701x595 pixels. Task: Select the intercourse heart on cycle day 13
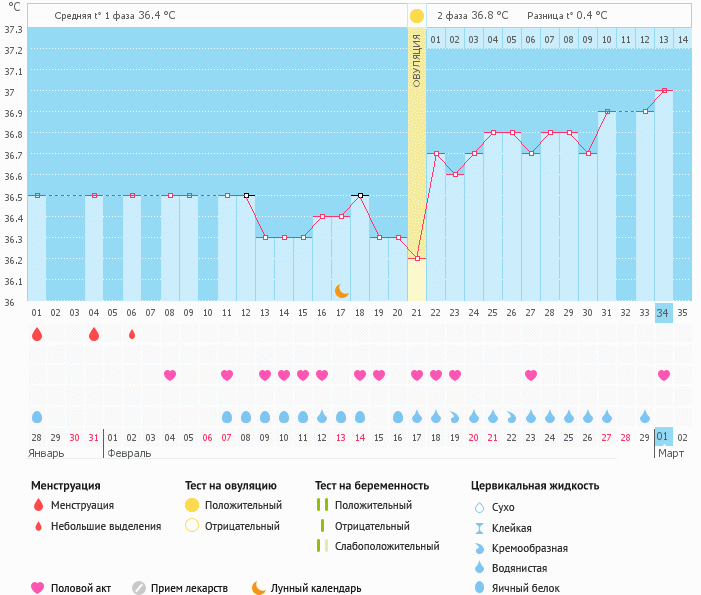pyautogui.click(x=265, y=375)
